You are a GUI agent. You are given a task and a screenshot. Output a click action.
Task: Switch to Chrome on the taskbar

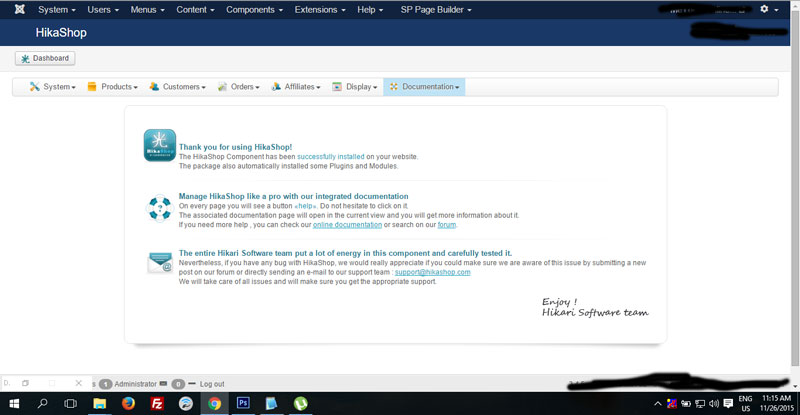pyautogui.click(x=214, y=404)
